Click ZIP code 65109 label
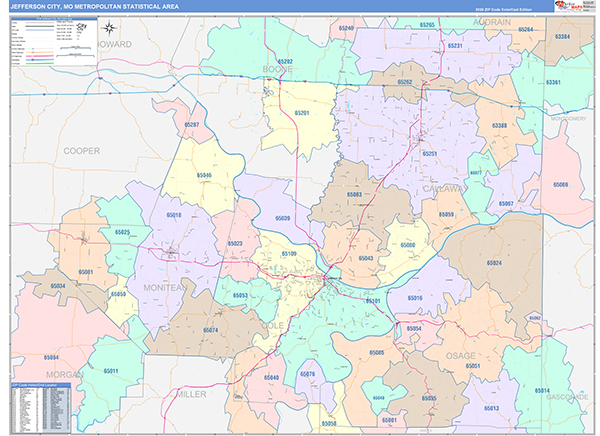Viewport: 600px width, 436px height. click(288, 254)
